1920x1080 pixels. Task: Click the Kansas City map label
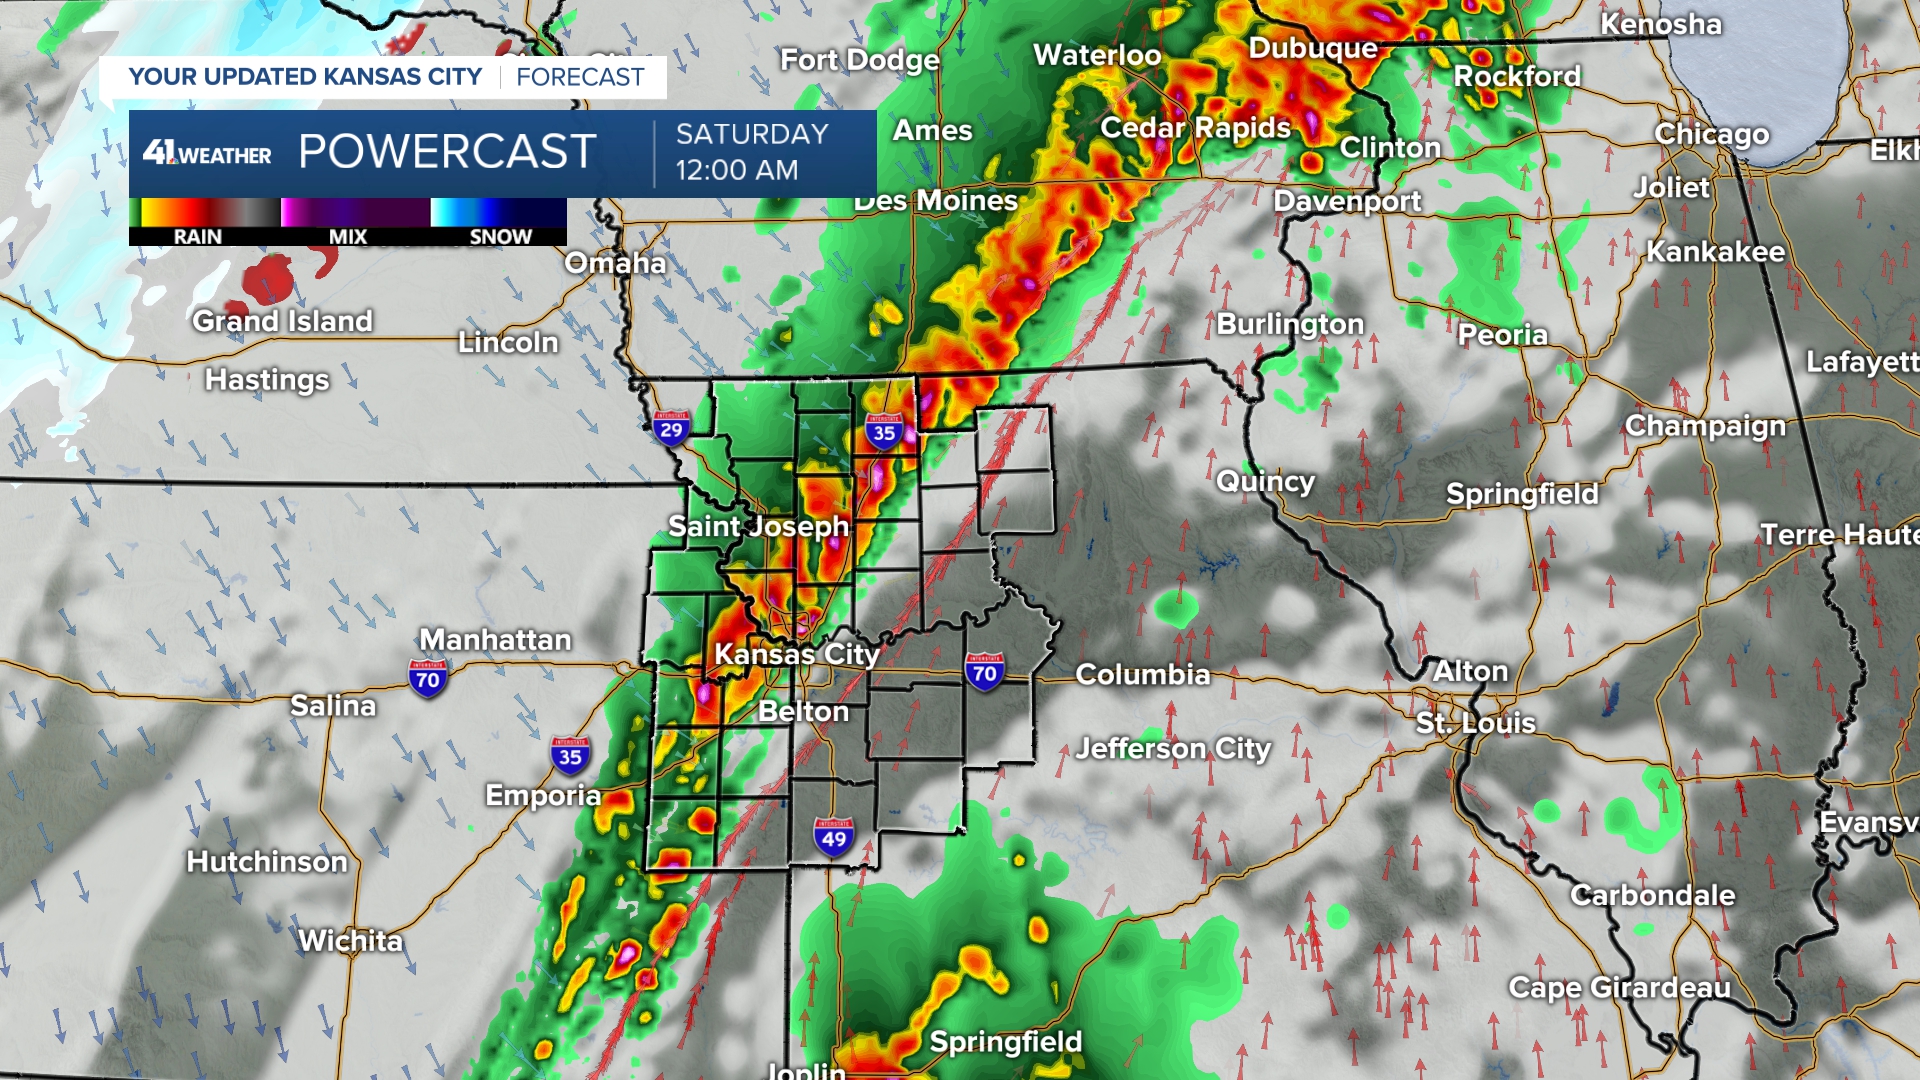click(x=797, y=654)
